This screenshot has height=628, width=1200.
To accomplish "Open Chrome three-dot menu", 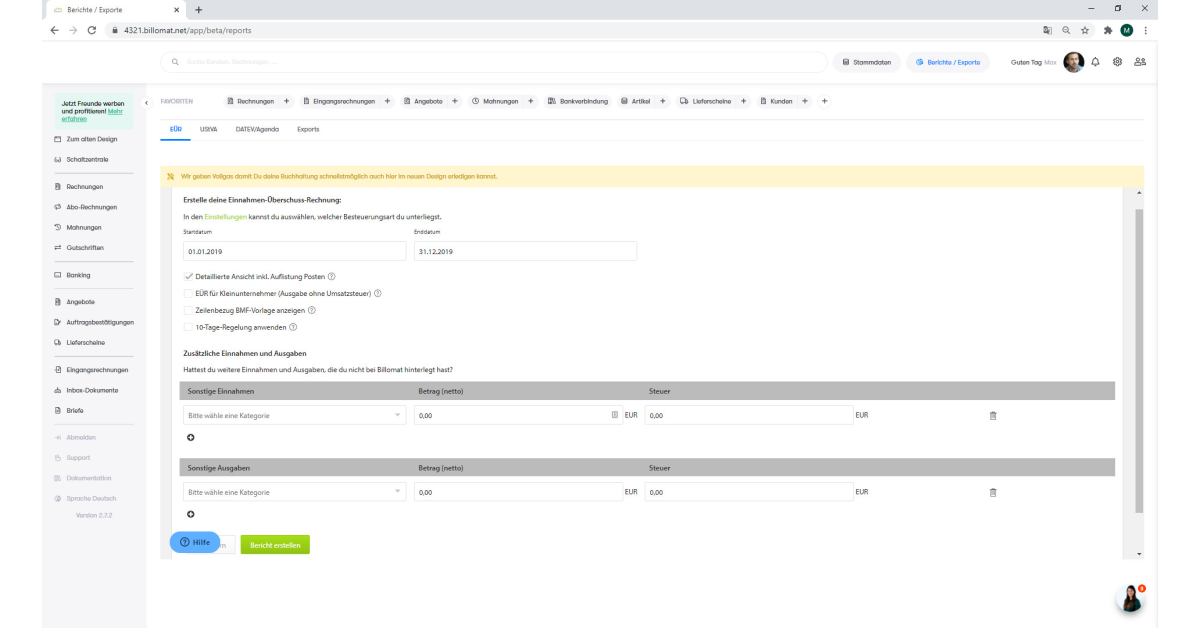I will (1145, 30).
